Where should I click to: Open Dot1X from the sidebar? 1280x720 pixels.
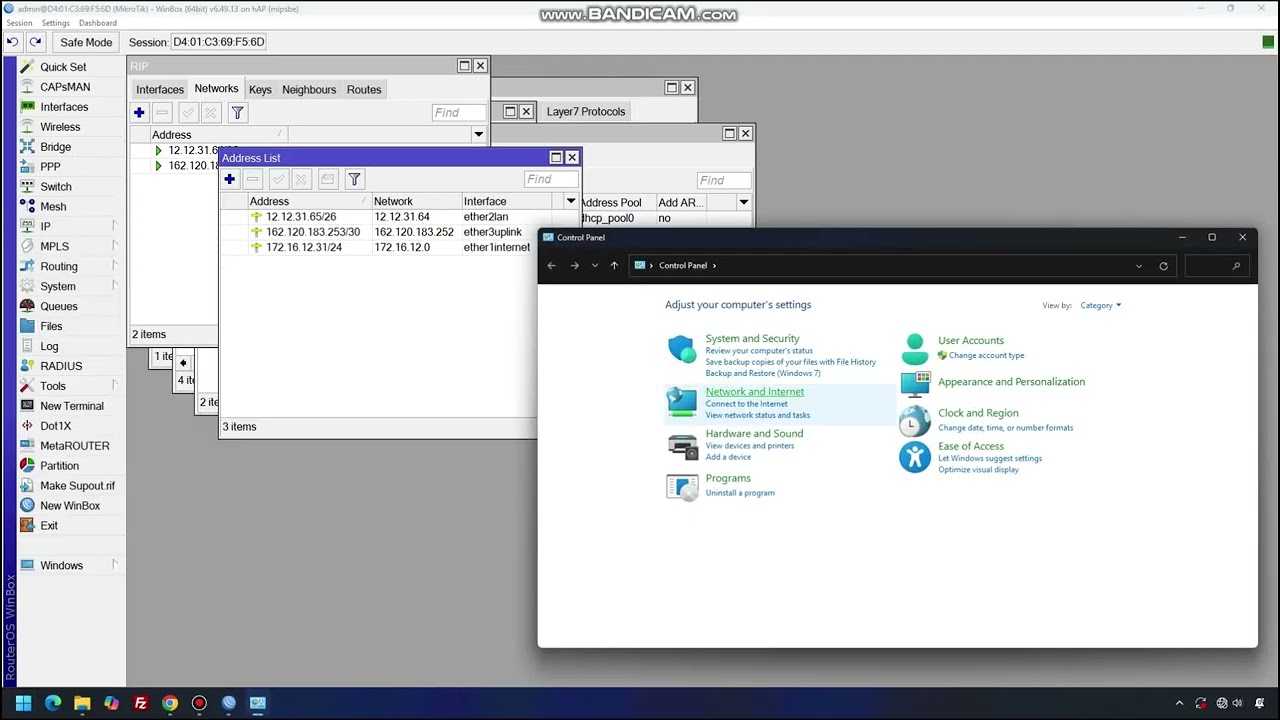point(55,426)
